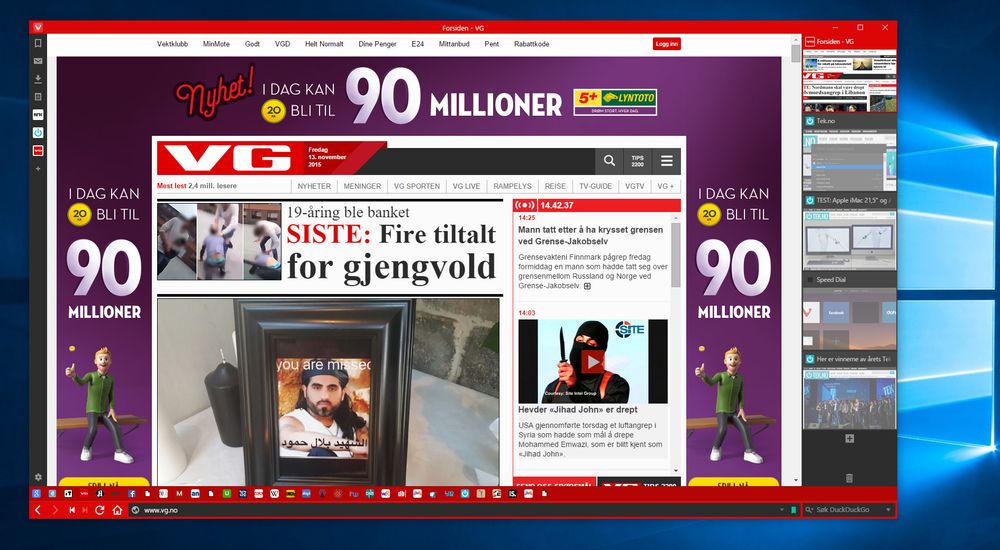Open the NYHETER section on VG
This screenshot has width=1000, height=550.
[314, 186]
